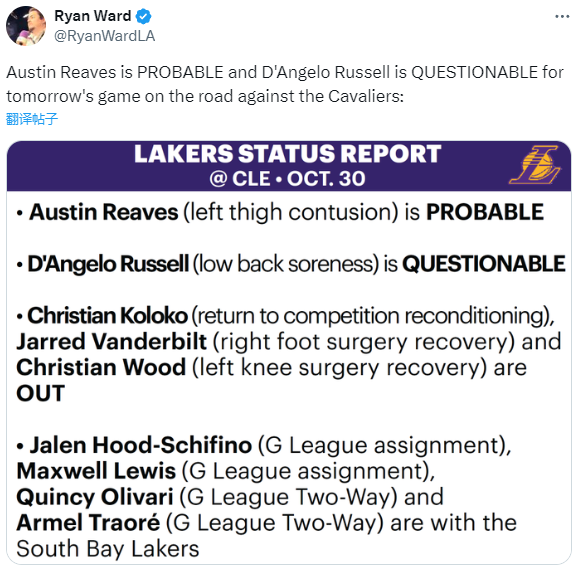Click the tweet text mentioning the Cavaliers
This screenshot has width=587, height=568.
click(285, 84)
